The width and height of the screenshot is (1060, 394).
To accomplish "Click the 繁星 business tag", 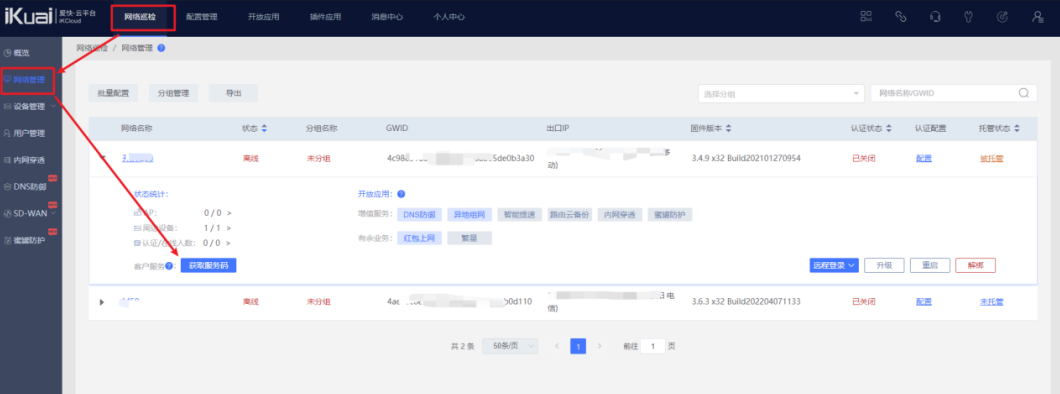I will [x=470, y=238].
